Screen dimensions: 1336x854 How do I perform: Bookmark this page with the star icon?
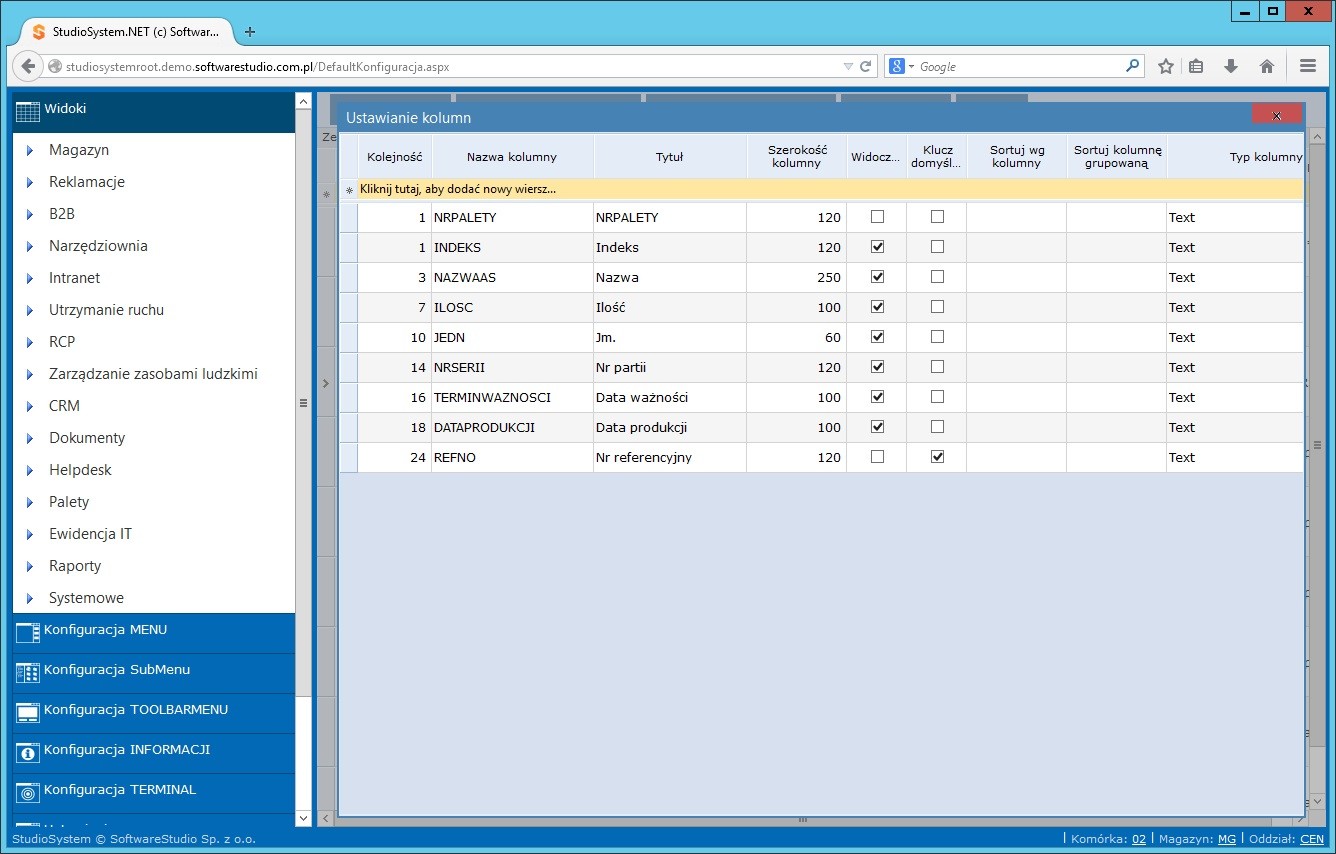pos(1166,66)
